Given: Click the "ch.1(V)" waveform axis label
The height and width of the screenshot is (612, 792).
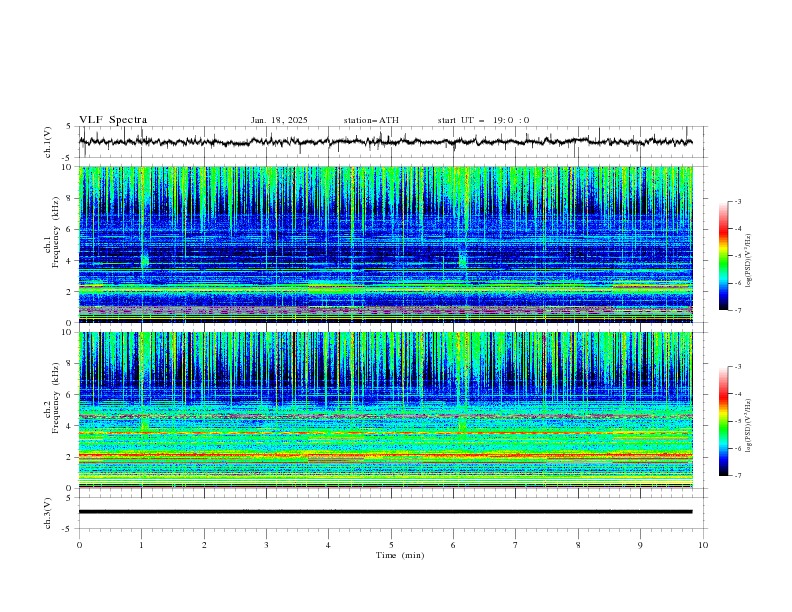Looking at the screenshot, I should [x=48, y=142].
